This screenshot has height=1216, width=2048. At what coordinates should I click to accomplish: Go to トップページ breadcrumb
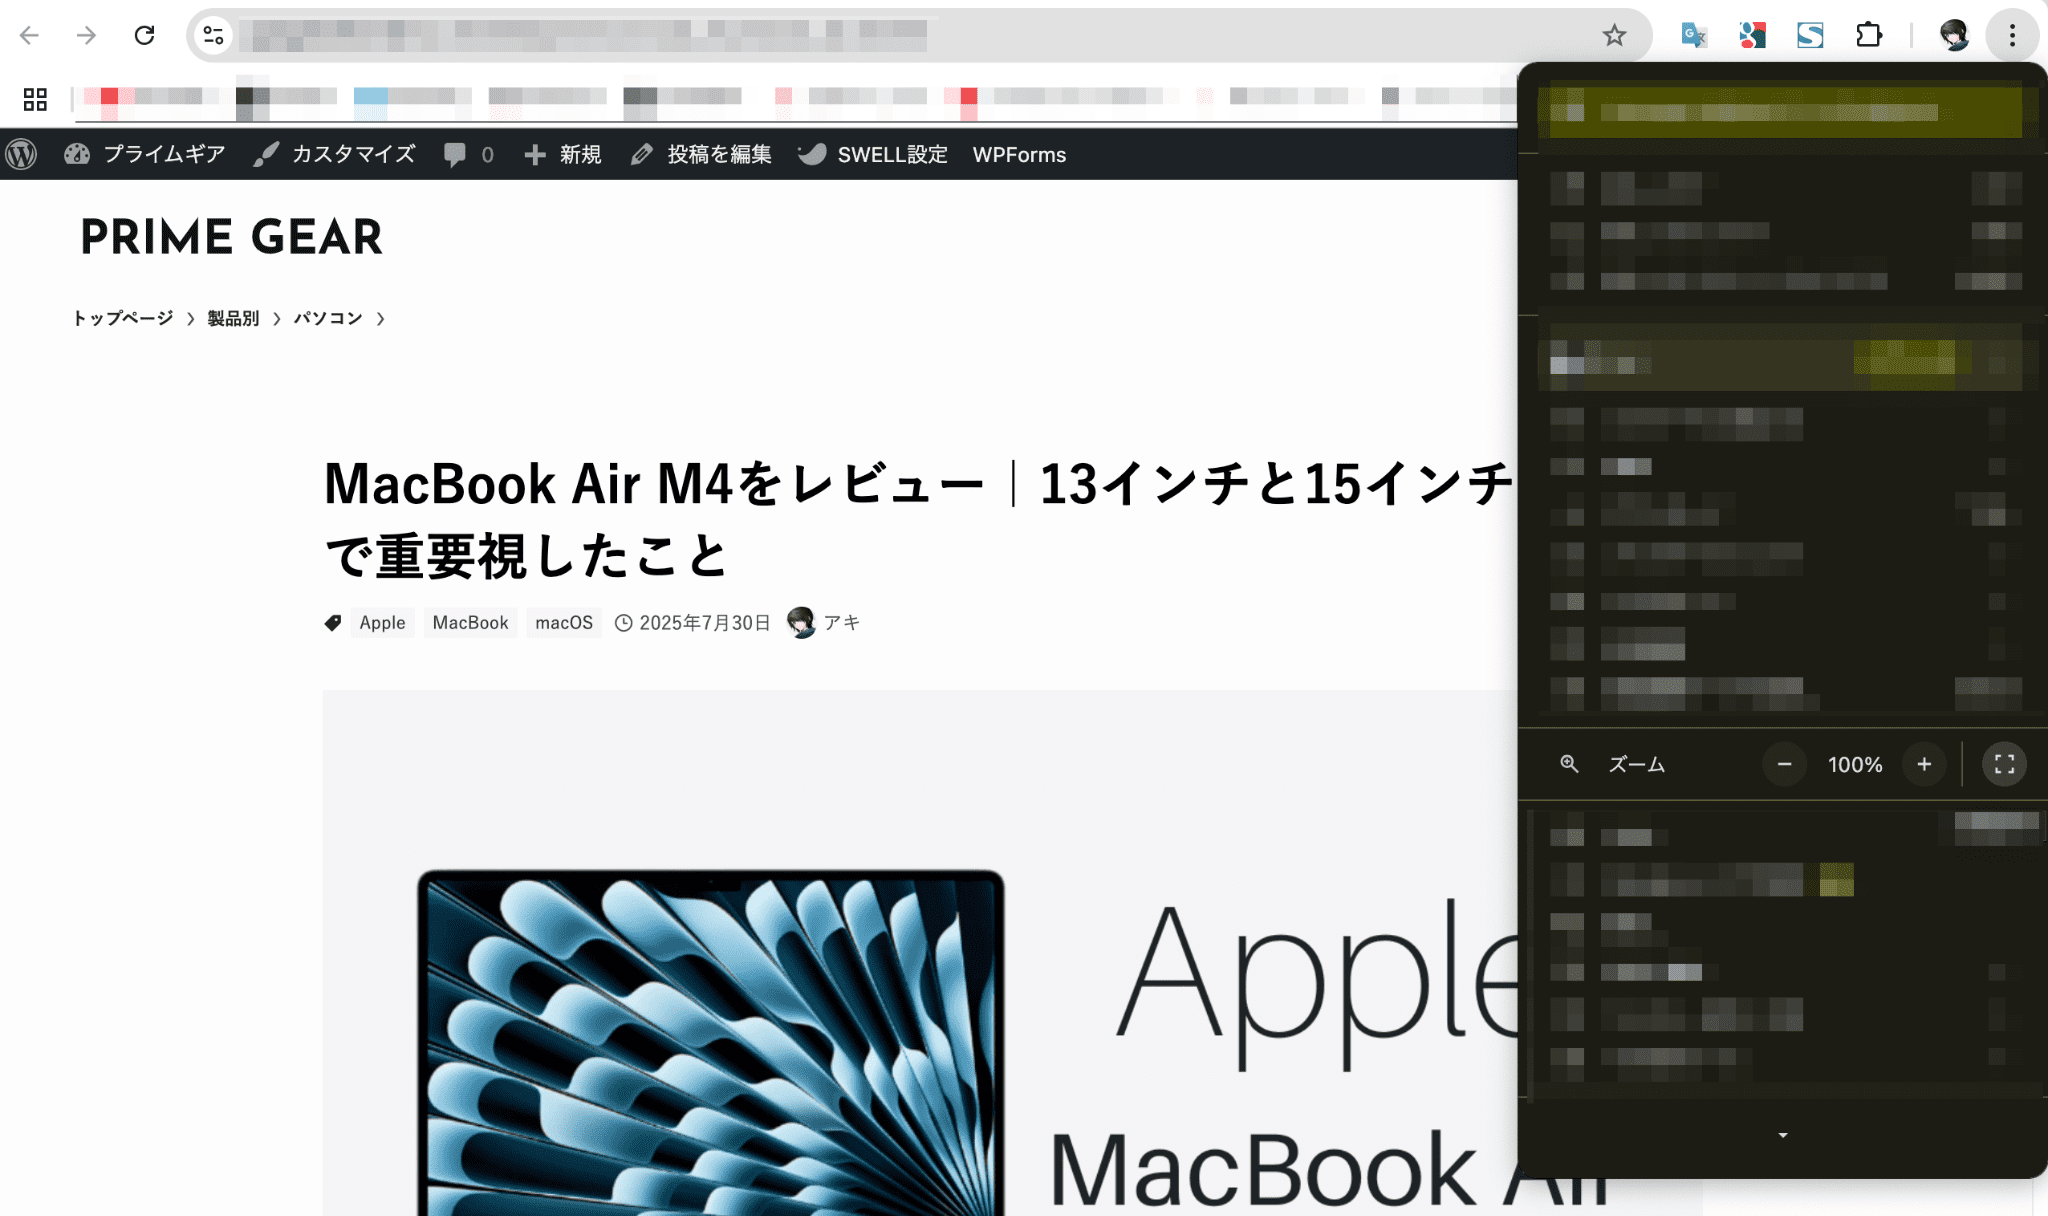pos(122,318)
